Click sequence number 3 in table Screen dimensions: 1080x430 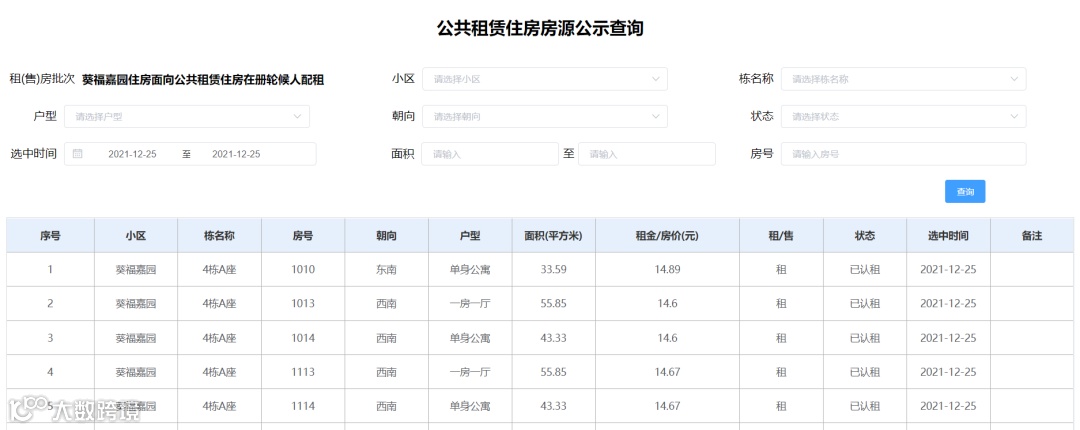pos(50,338)
